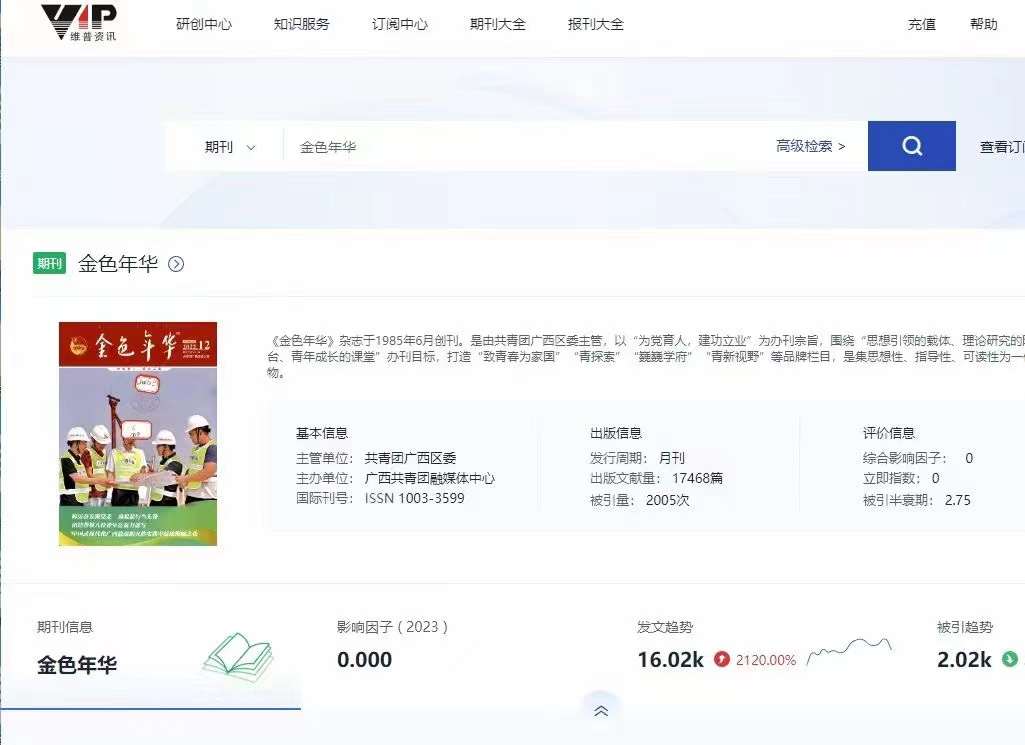Click the red up-arrow trend icon beside 16.02k

click(x=722, y=659)
